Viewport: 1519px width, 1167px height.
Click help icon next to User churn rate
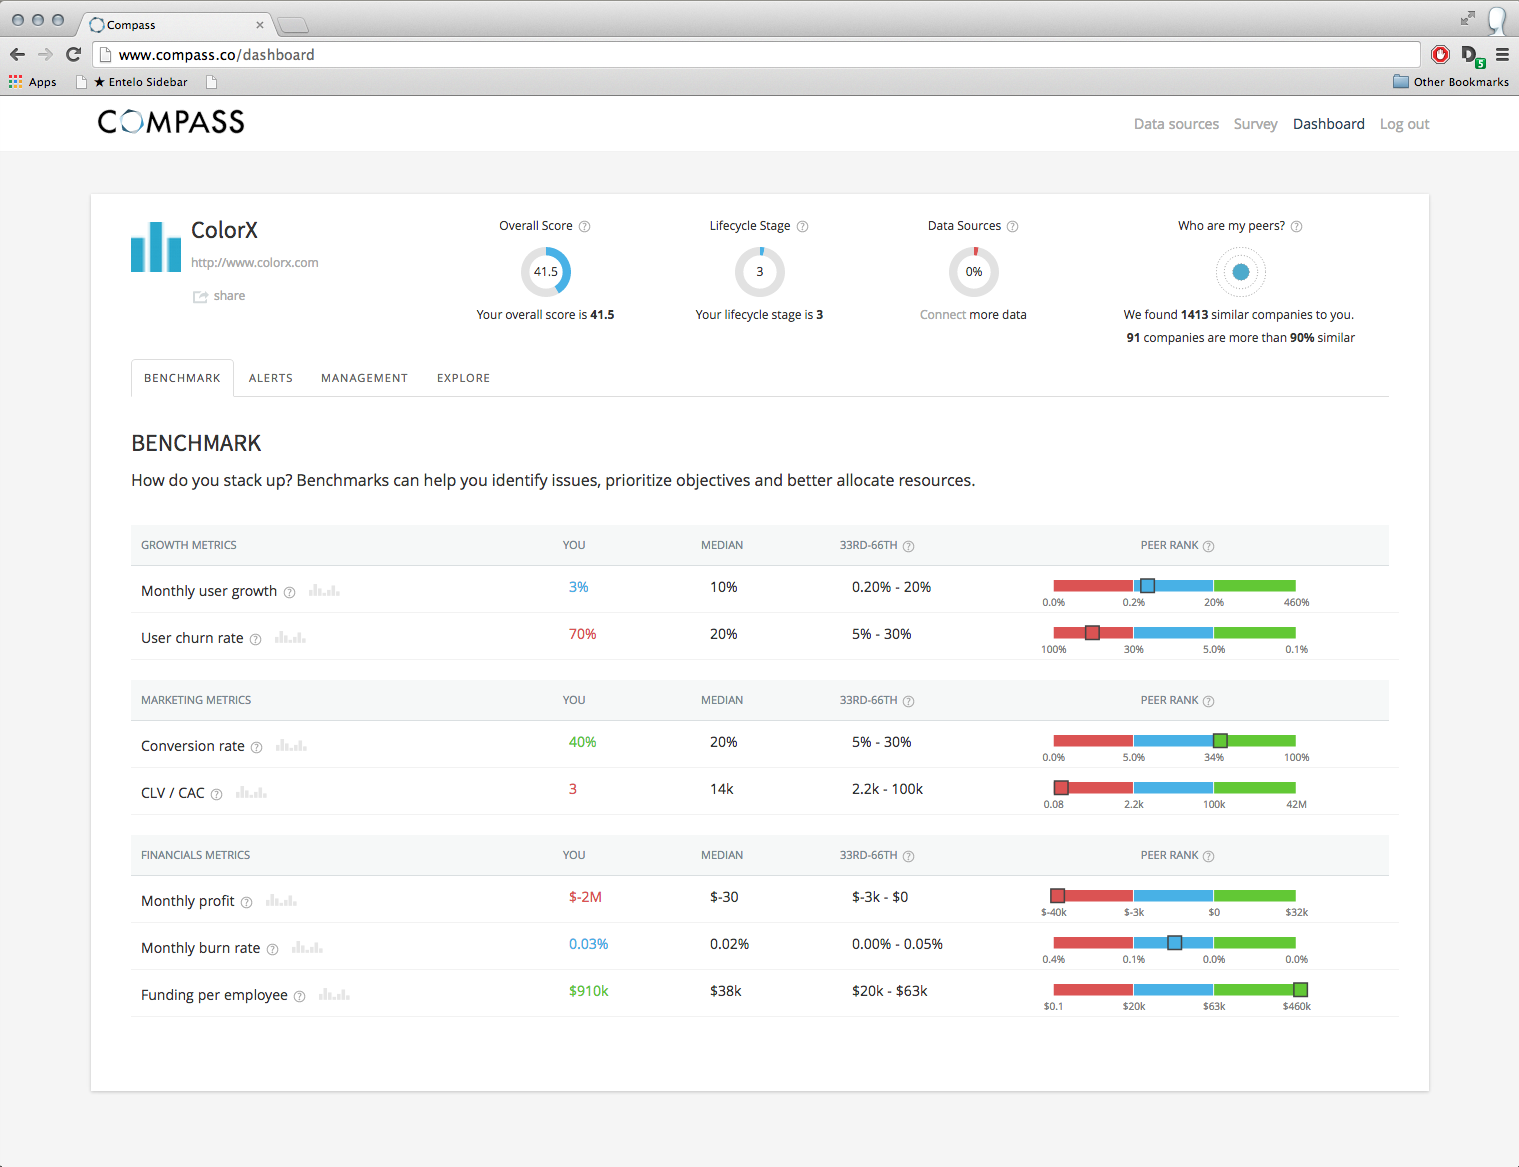(x=256, y=639)
